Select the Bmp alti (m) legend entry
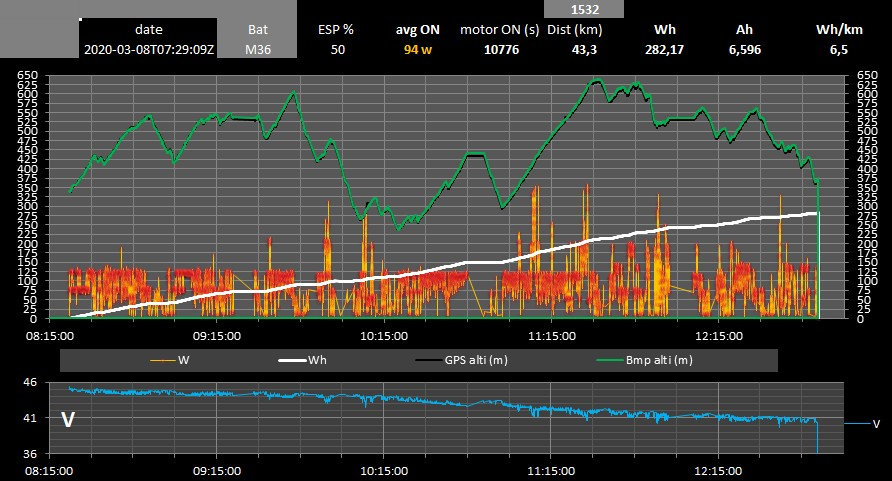The image size is (892, 481). pyautogui.click(x=644, y=360)
